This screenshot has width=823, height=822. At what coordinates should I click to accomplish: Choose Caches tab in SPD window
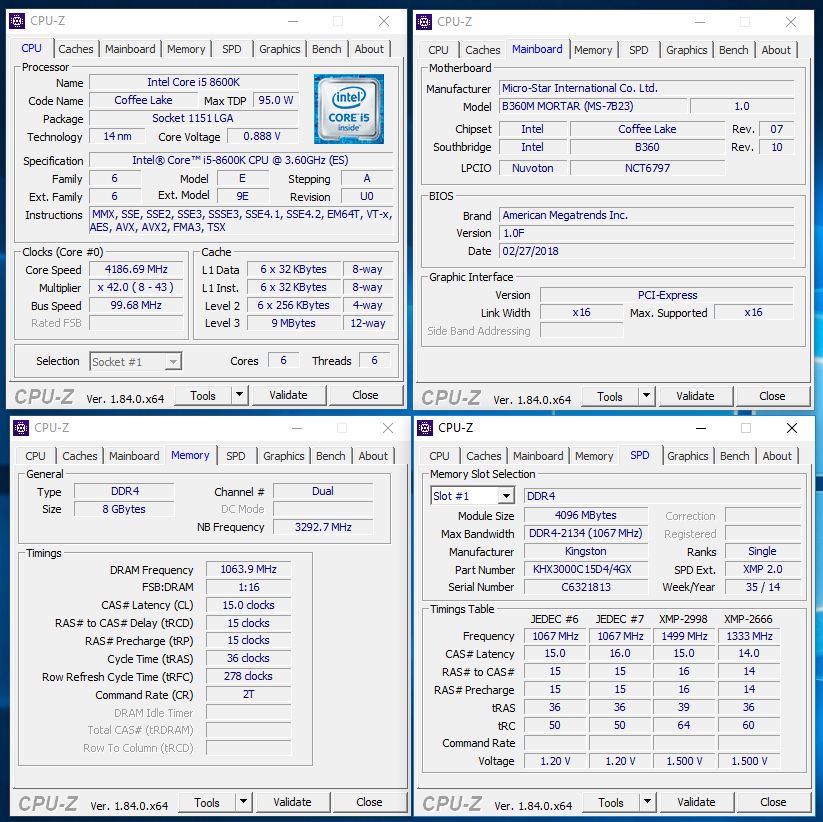(484, 456)
